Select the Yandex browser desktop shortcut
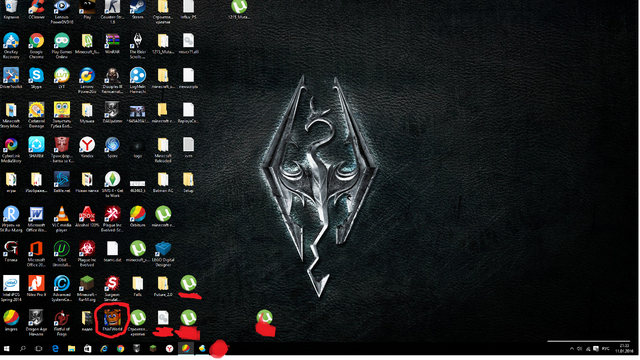Viewport: 640px width, 360px height. pos(87,147)
